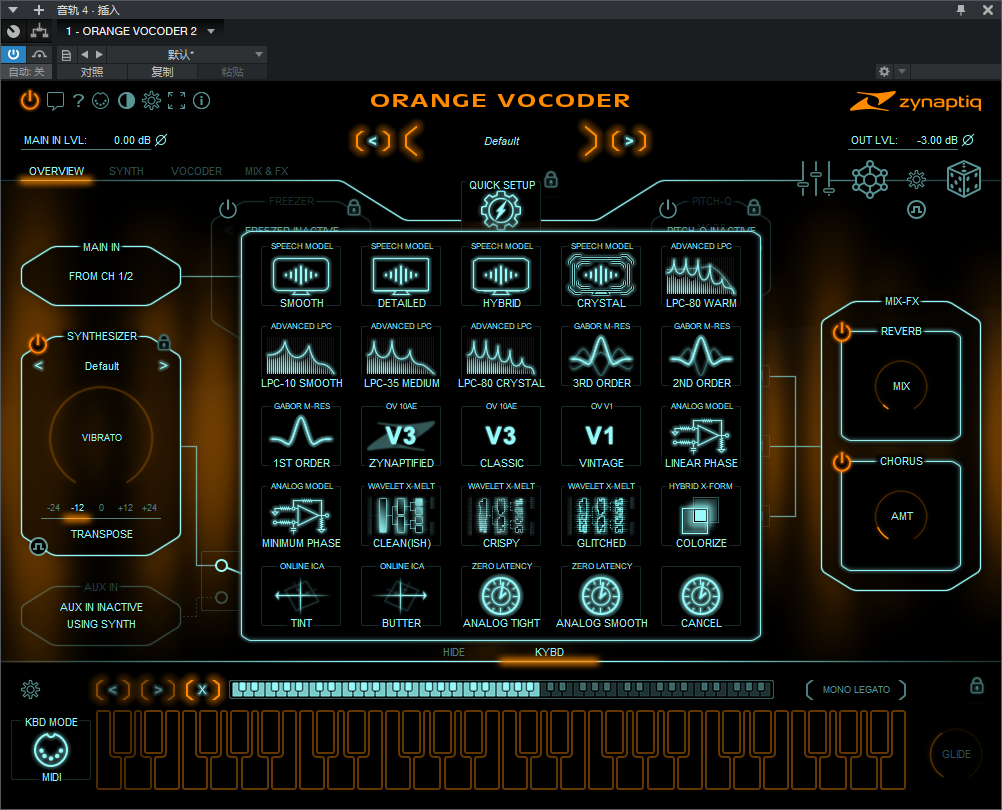Toggle the REVERB power button
The width and height of the screenshot is (1002, 810).
click(842, 331)
